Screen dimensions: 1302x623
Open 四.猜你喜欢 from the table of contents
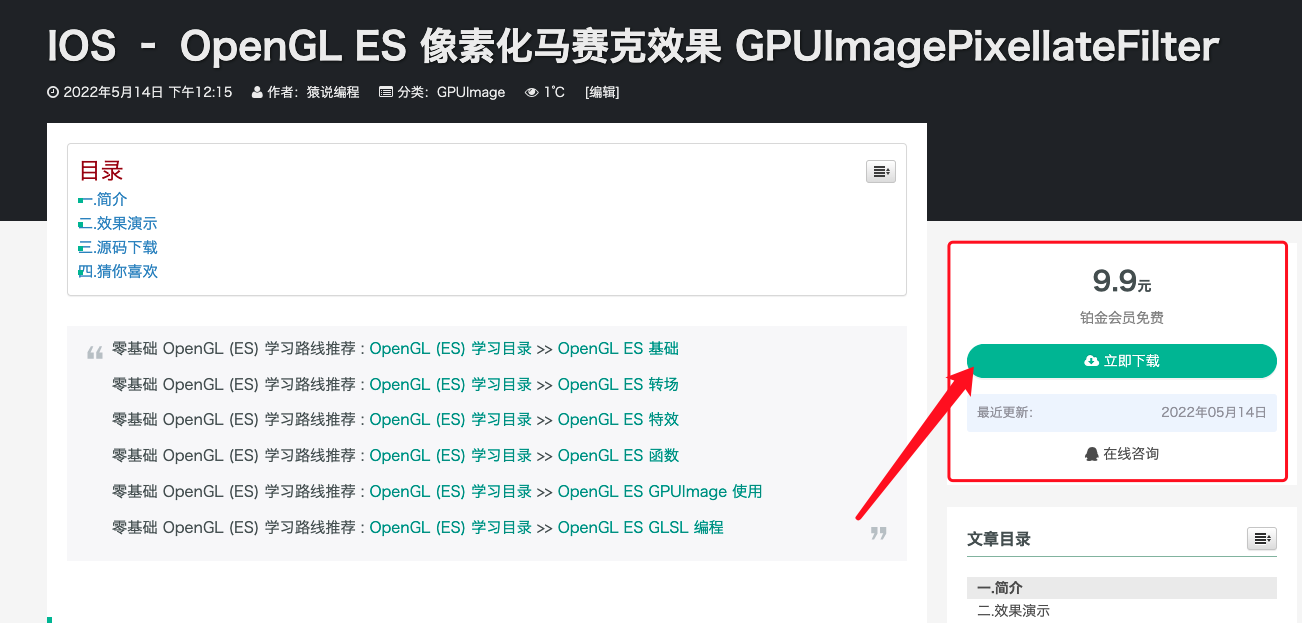coord(117,271)
